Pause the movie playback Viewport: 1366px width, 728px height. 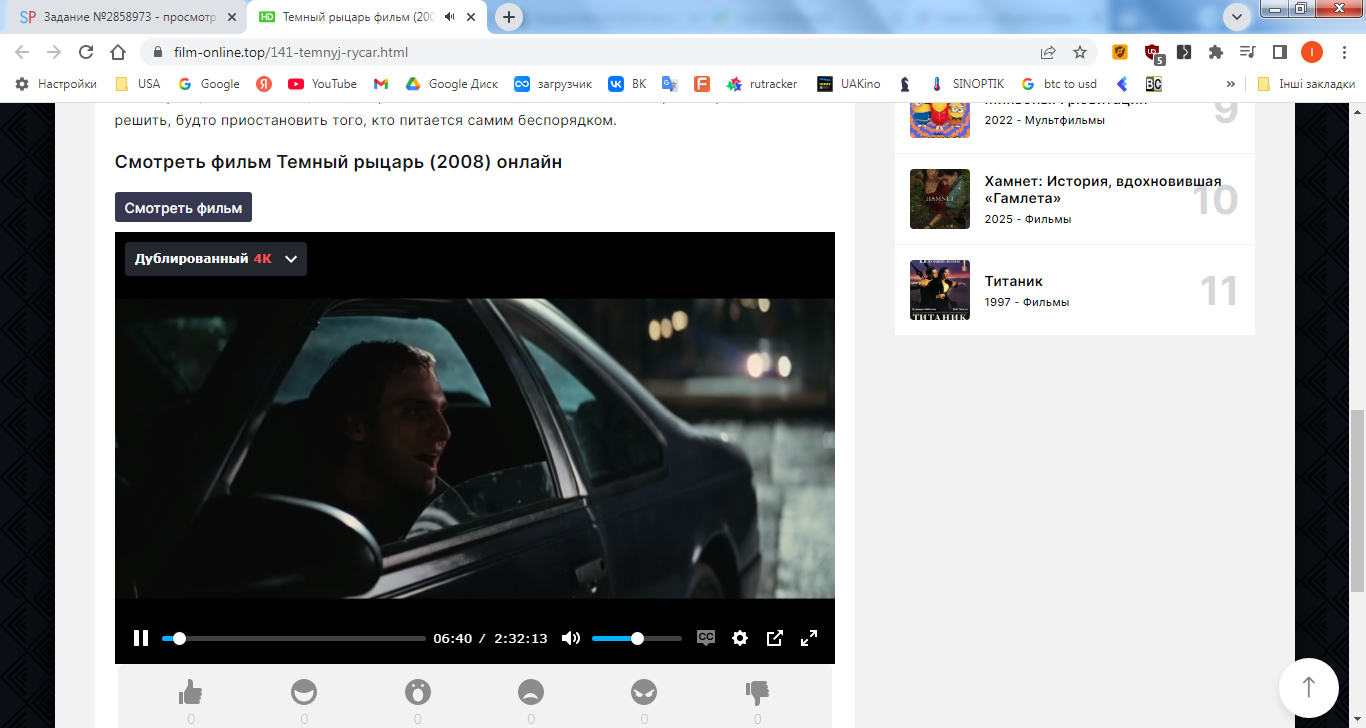coord(141,638)
